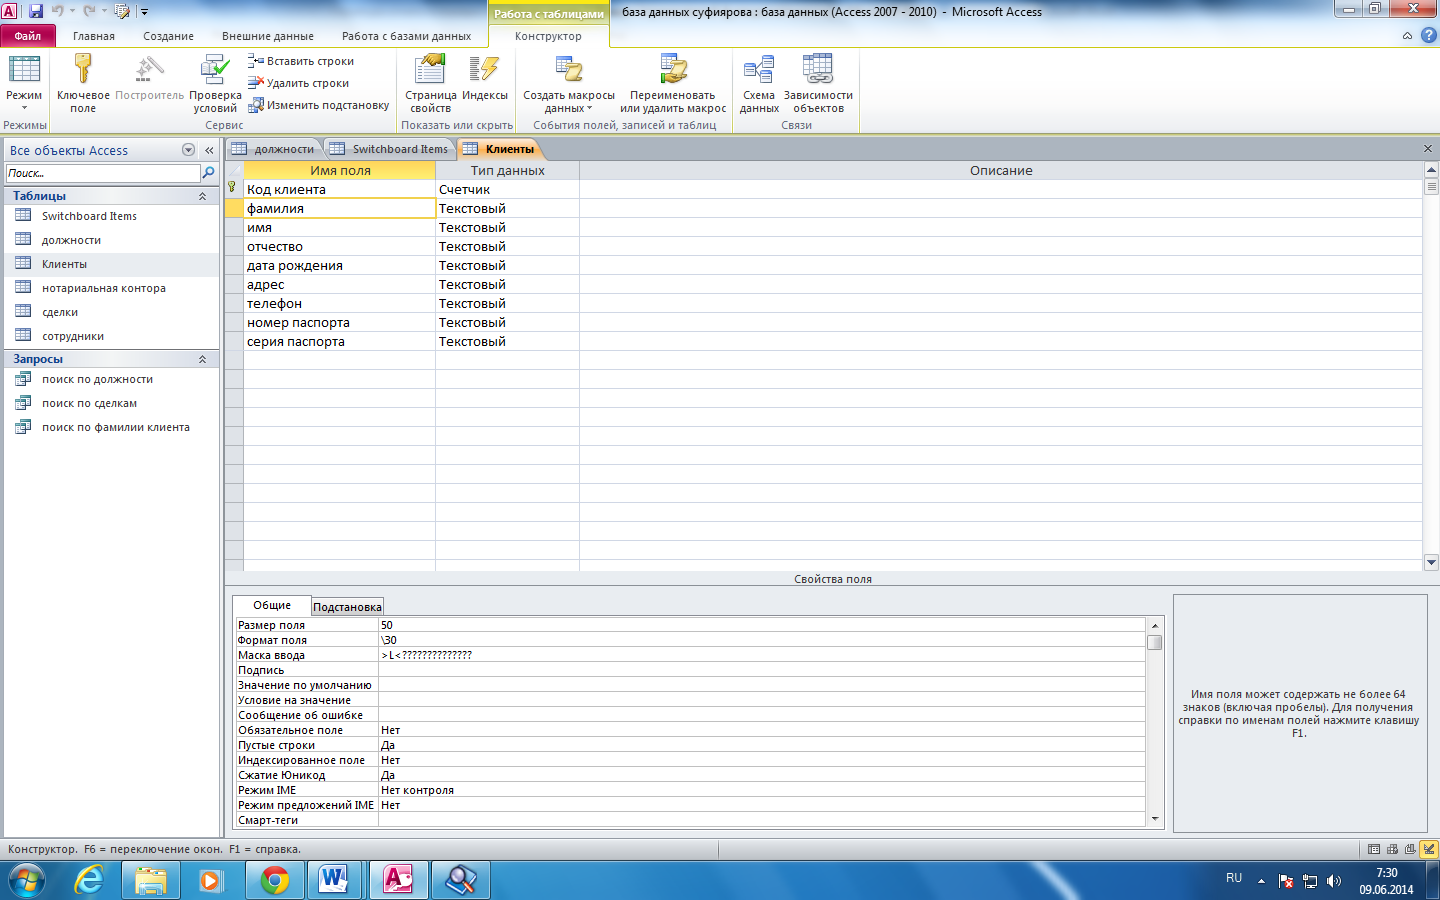Switch to the Создание ribbon tab
The height and width of the screenshot is (900, 1440).
(x=168, y=36)
